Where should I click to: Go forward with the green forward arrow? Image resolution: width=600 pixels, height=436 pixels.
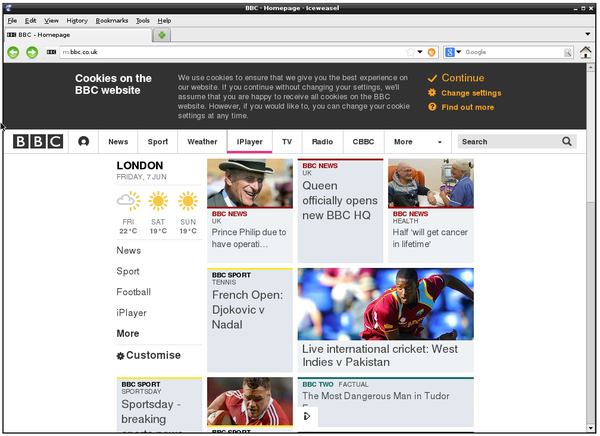pos(32,52)
